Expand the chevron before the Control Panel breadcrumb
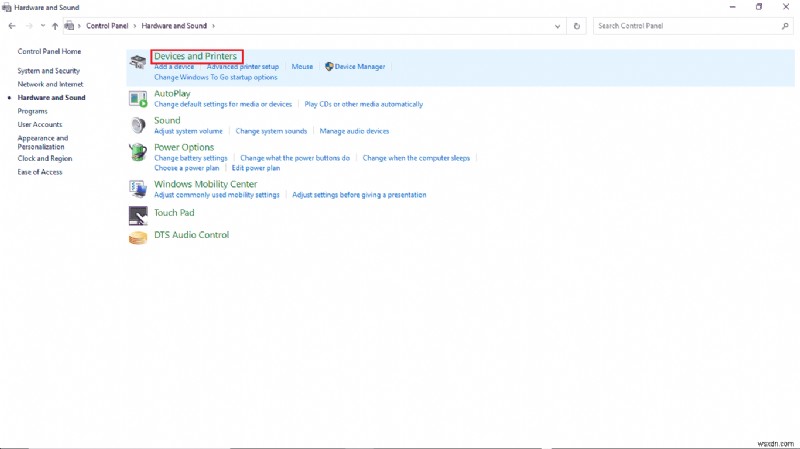This screenshot has width=800, height=449. coord(79,26)
